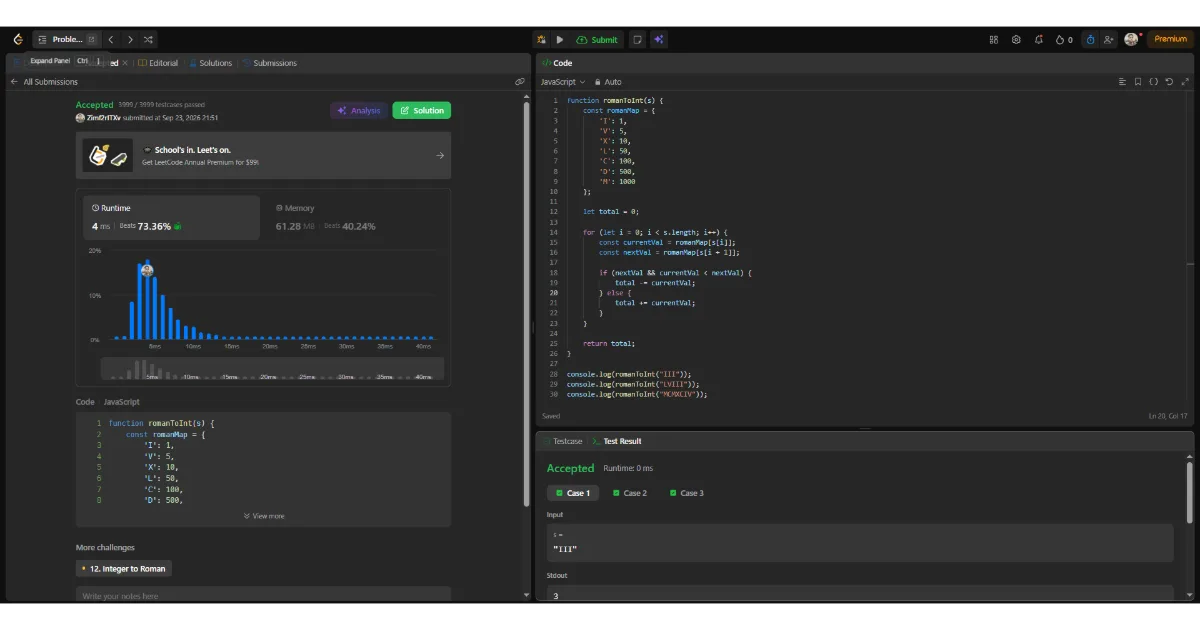Click the streak fire counter
Screen dimensions: 1200x630
pyautogui.click(x=1064, y=39)
